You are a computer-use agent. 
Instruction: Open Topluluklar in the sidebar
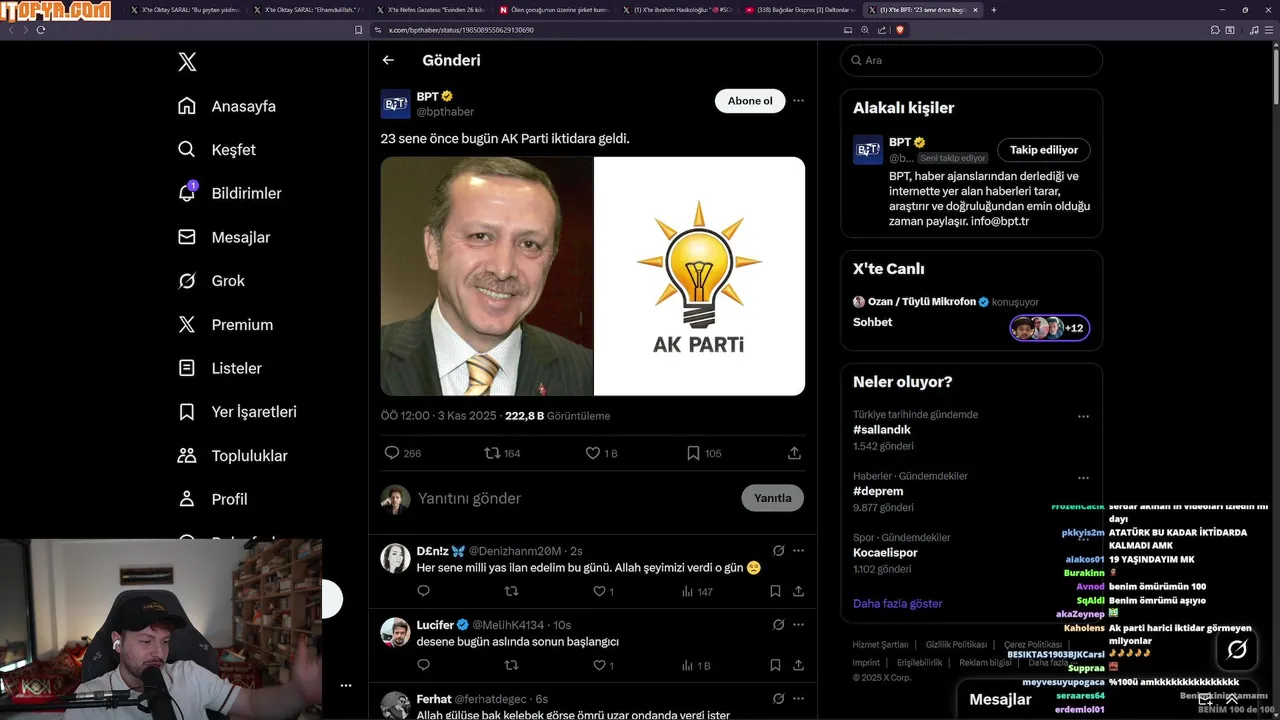pyautogui.click(x=232, y=456)
